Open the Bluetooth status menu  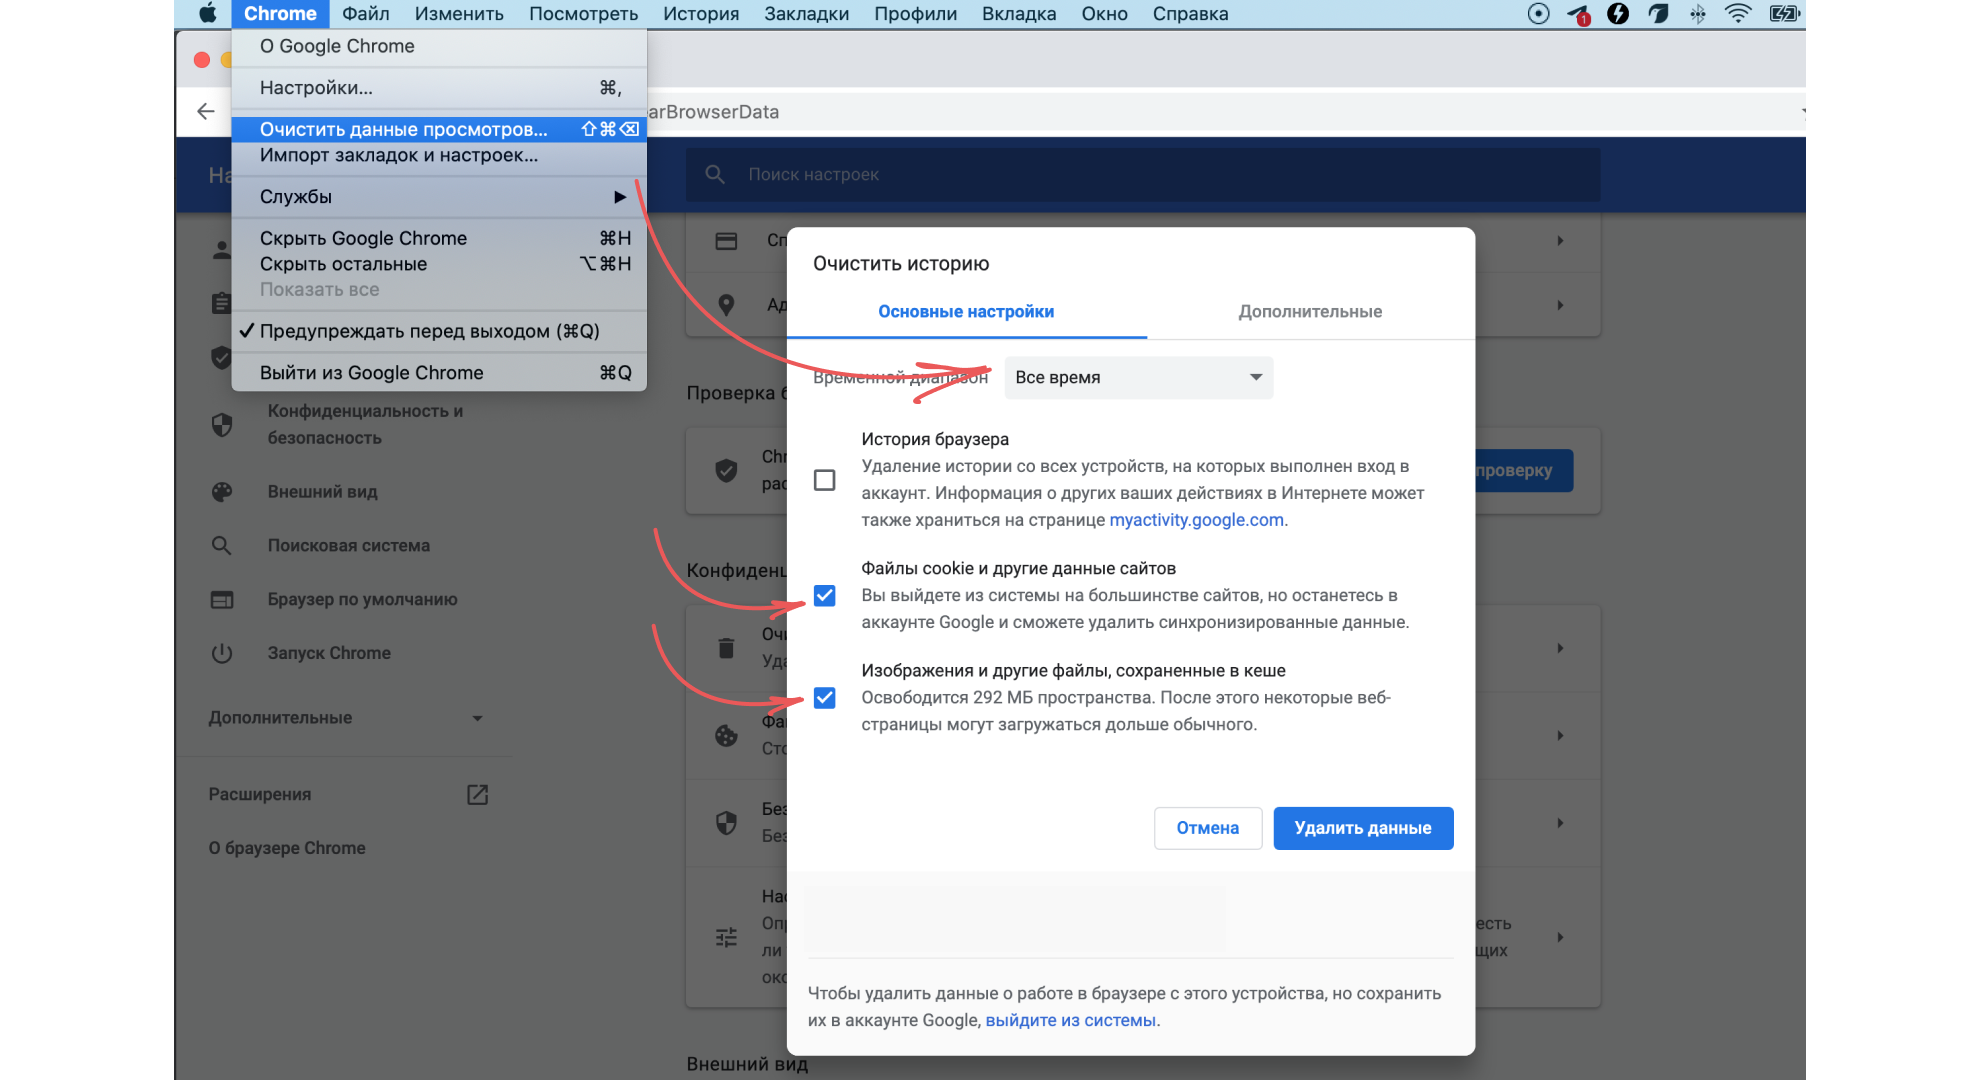coord(1698,14)
